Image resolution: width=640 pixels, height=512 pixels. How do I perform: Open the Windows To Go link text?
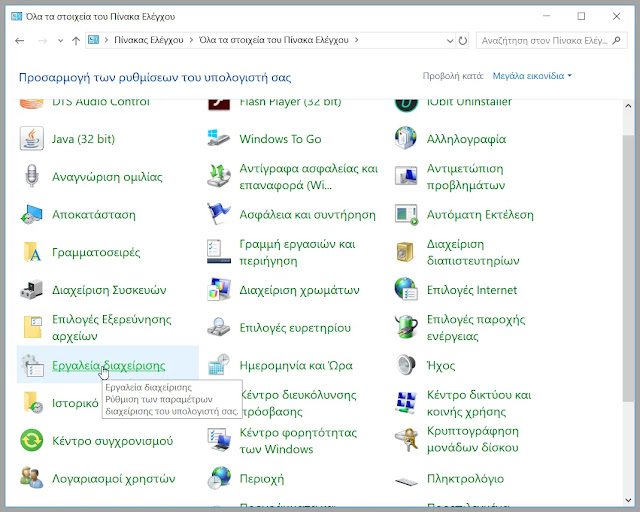click(280, 139)
